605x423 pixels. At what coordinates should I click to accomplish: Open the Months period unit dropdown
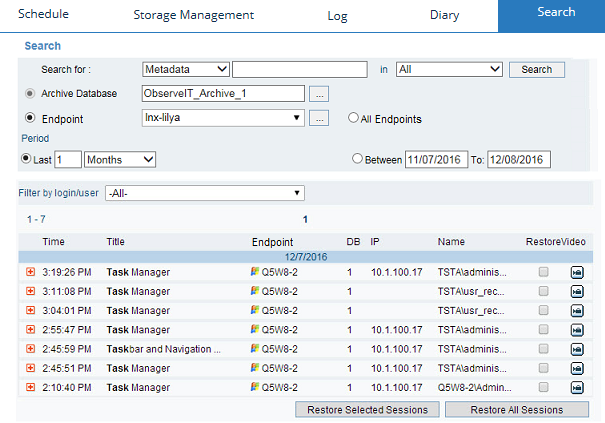[120, 159]
